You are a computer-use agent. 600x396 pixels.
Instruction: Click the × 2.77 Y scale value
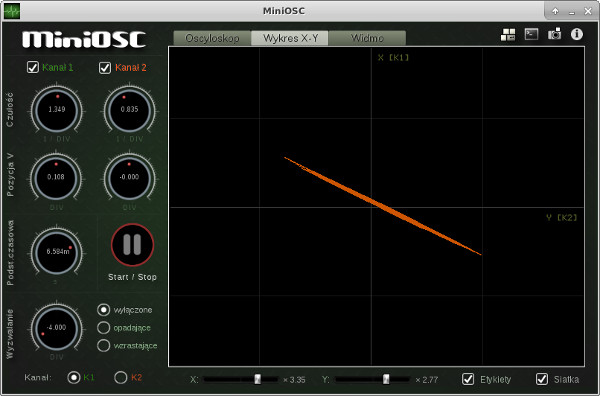426,380
